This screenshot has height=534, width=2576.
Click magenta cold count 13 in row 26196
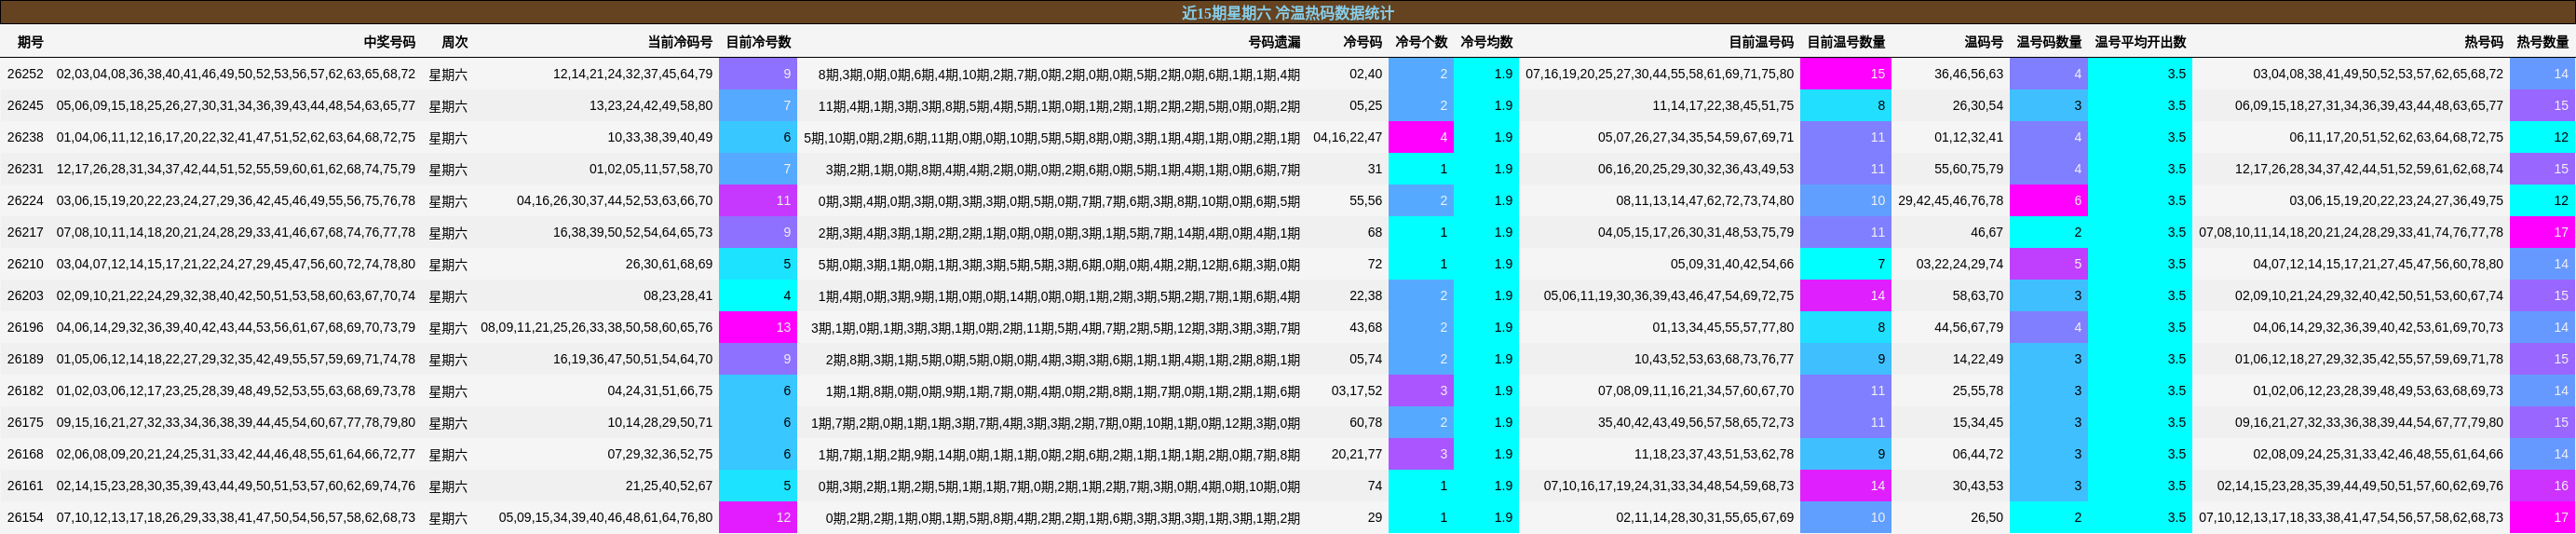point(758,327)
